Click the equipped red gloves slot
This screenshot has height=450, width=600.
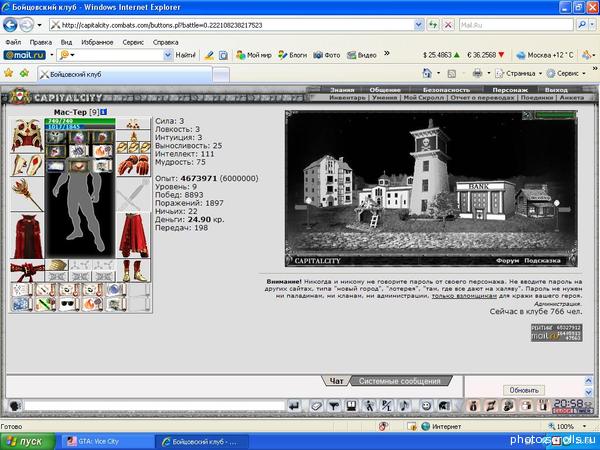pyautogui.click(x=133, y=165)
